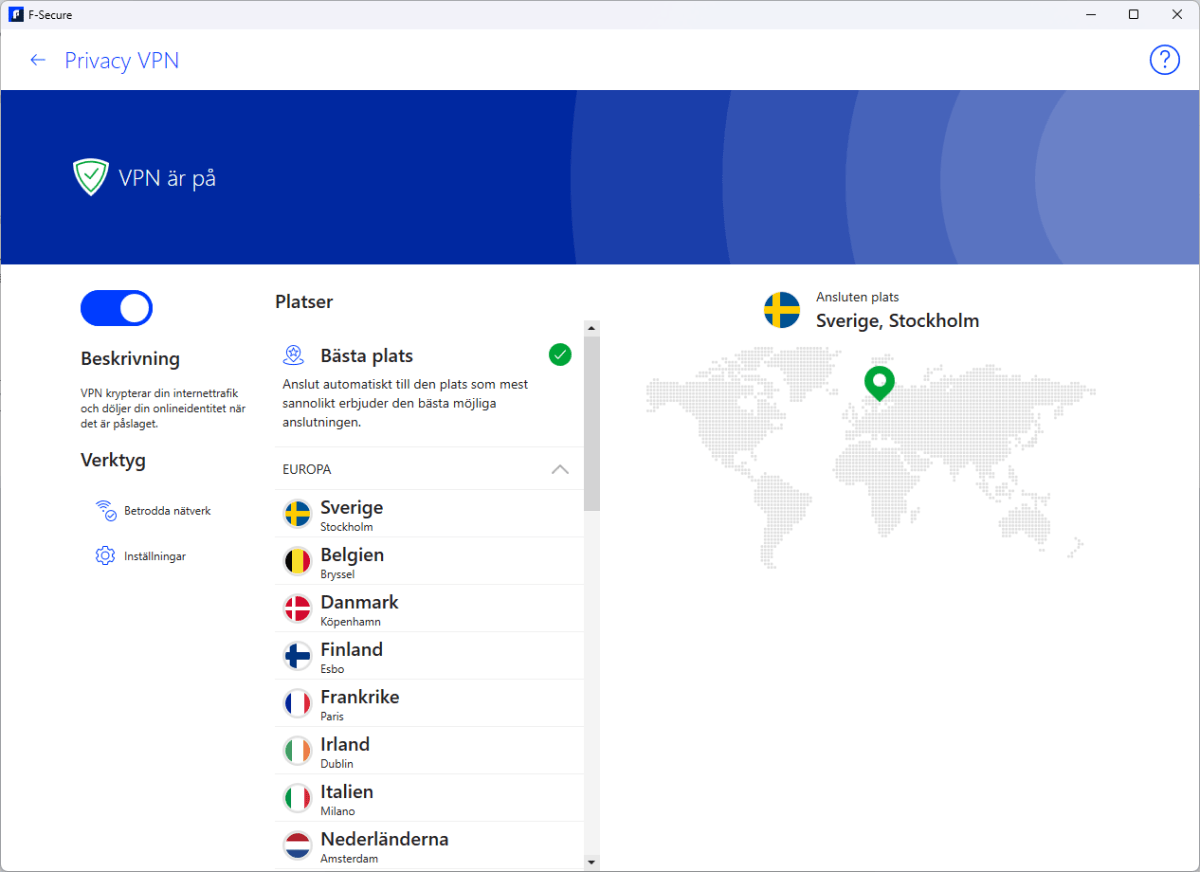
Task: Click the green map pin on world map
Action: 879,383
